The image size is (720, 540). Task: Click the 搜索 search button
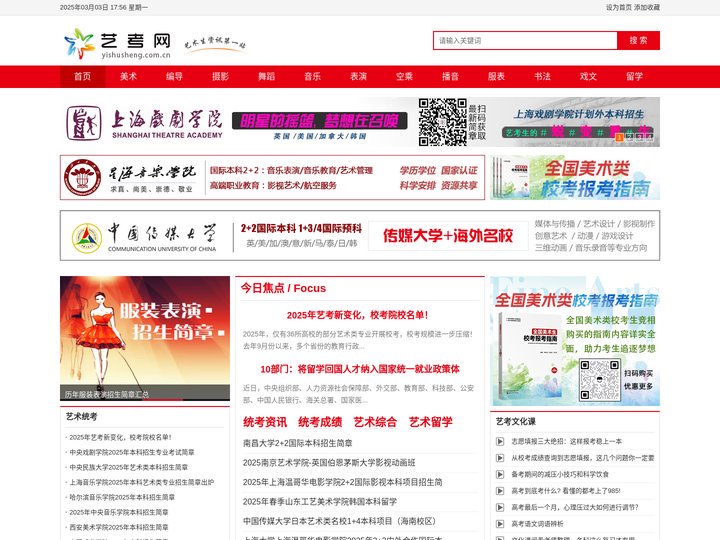click(x=638, y=40)
